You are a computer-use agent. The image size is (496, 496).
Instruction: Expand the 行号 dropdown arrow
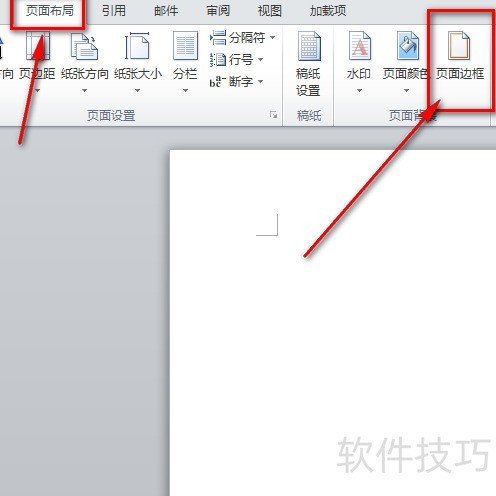click(x=261, y=60)
